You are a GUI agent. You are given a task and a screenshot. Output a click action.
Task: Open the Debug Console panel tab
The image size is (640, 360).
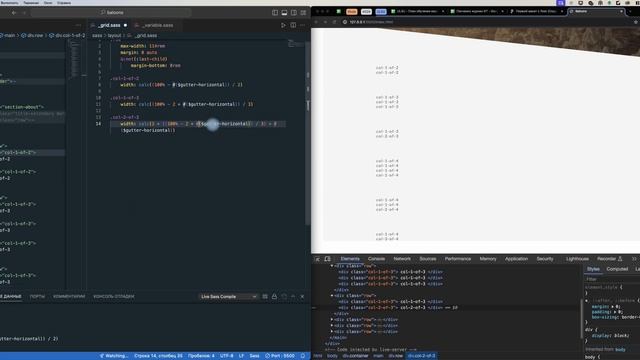[x=113, y=297]
